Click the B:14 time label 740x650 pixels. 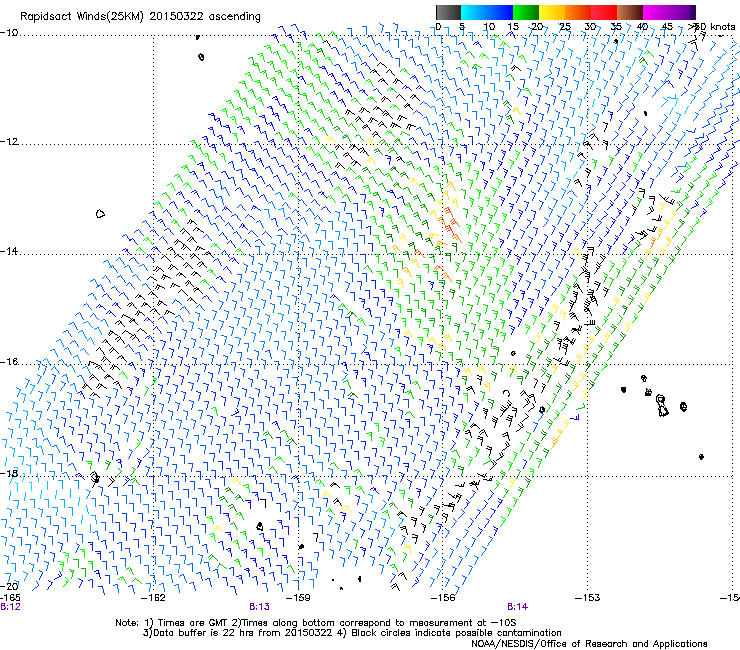(x=517, y=607)
